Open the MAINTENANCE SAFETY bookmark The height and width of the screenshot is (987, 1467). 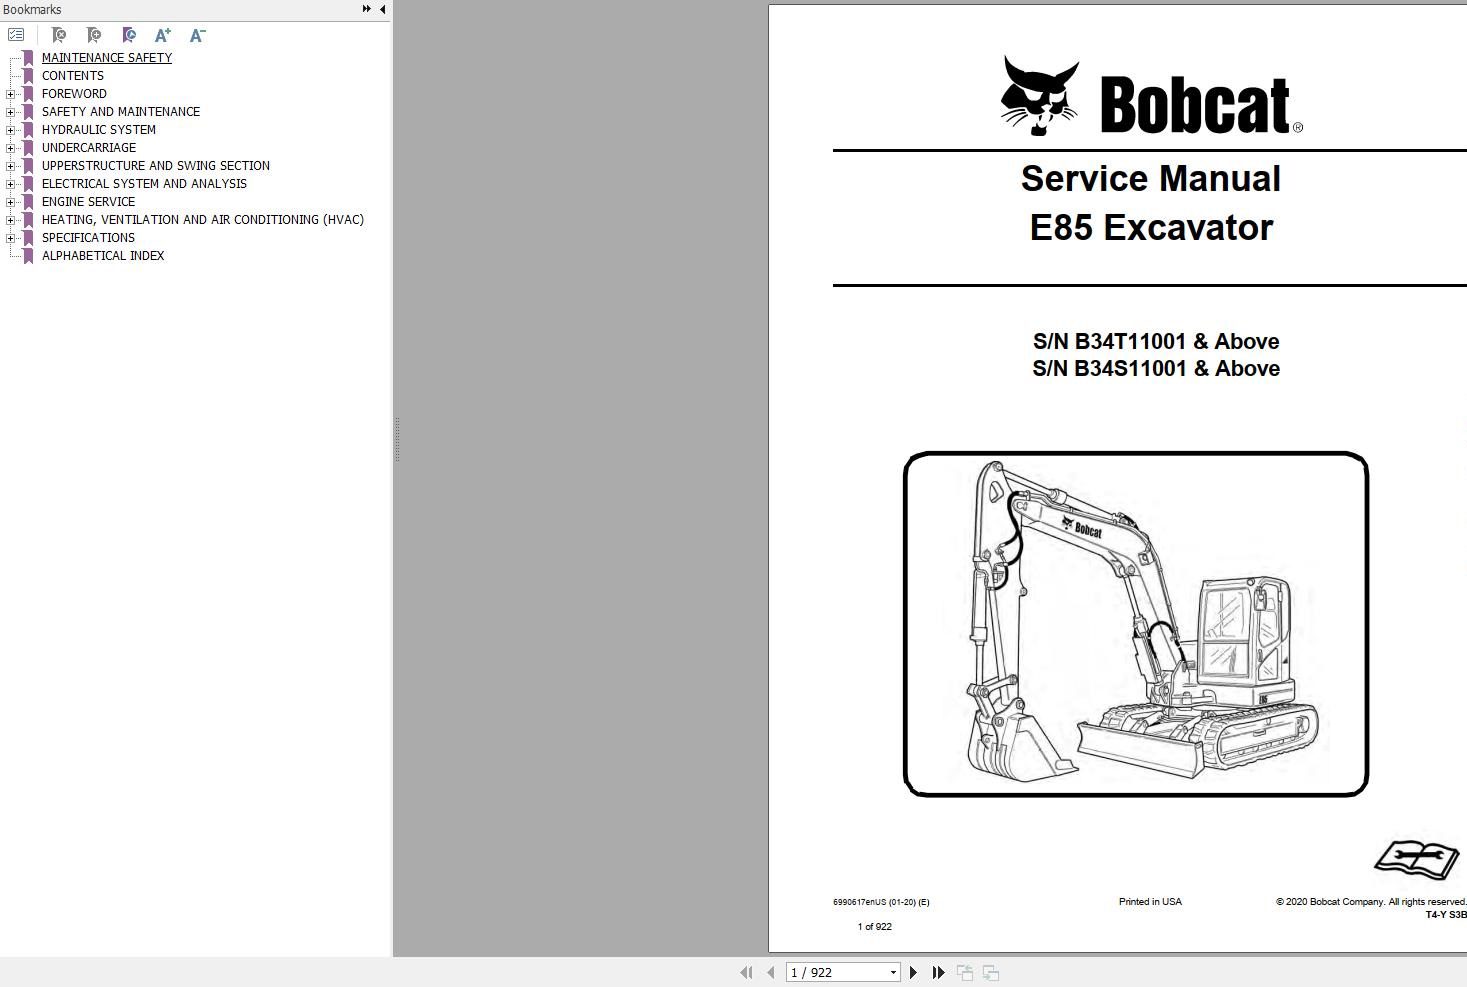(106, 57)
